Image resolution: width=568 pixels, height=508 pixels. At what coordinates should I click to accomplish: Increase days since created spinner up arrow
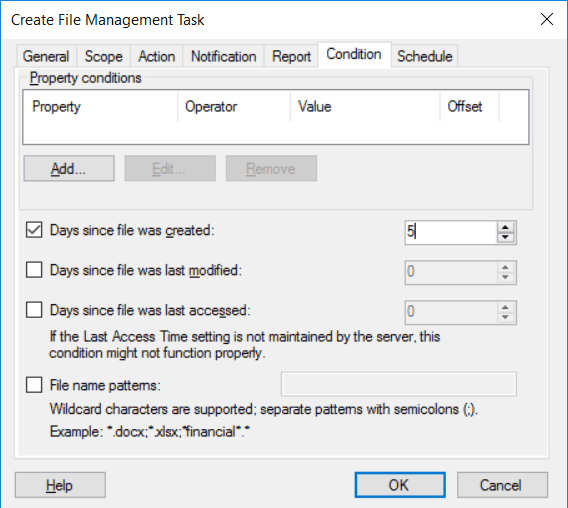[505, 228]
